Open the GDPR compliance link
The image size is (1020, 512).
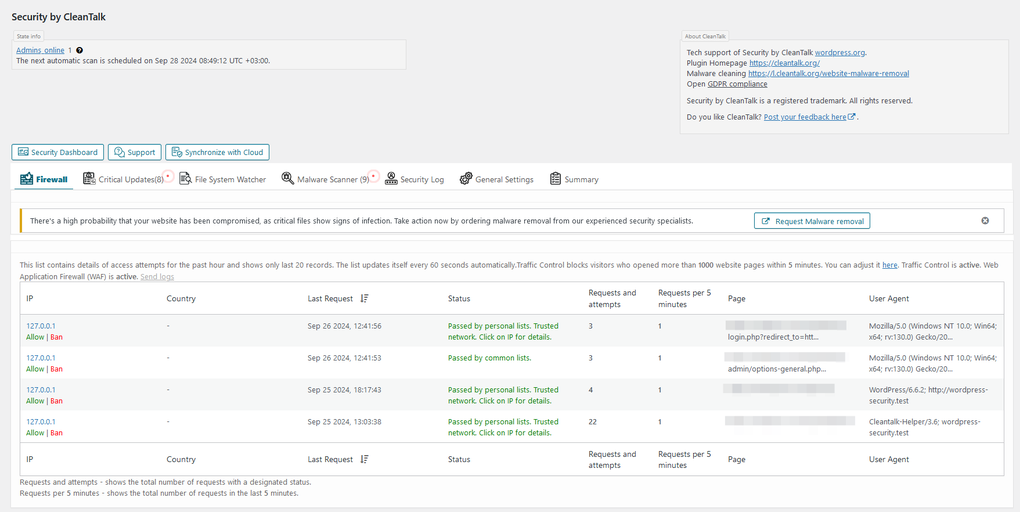coord(738,84)
